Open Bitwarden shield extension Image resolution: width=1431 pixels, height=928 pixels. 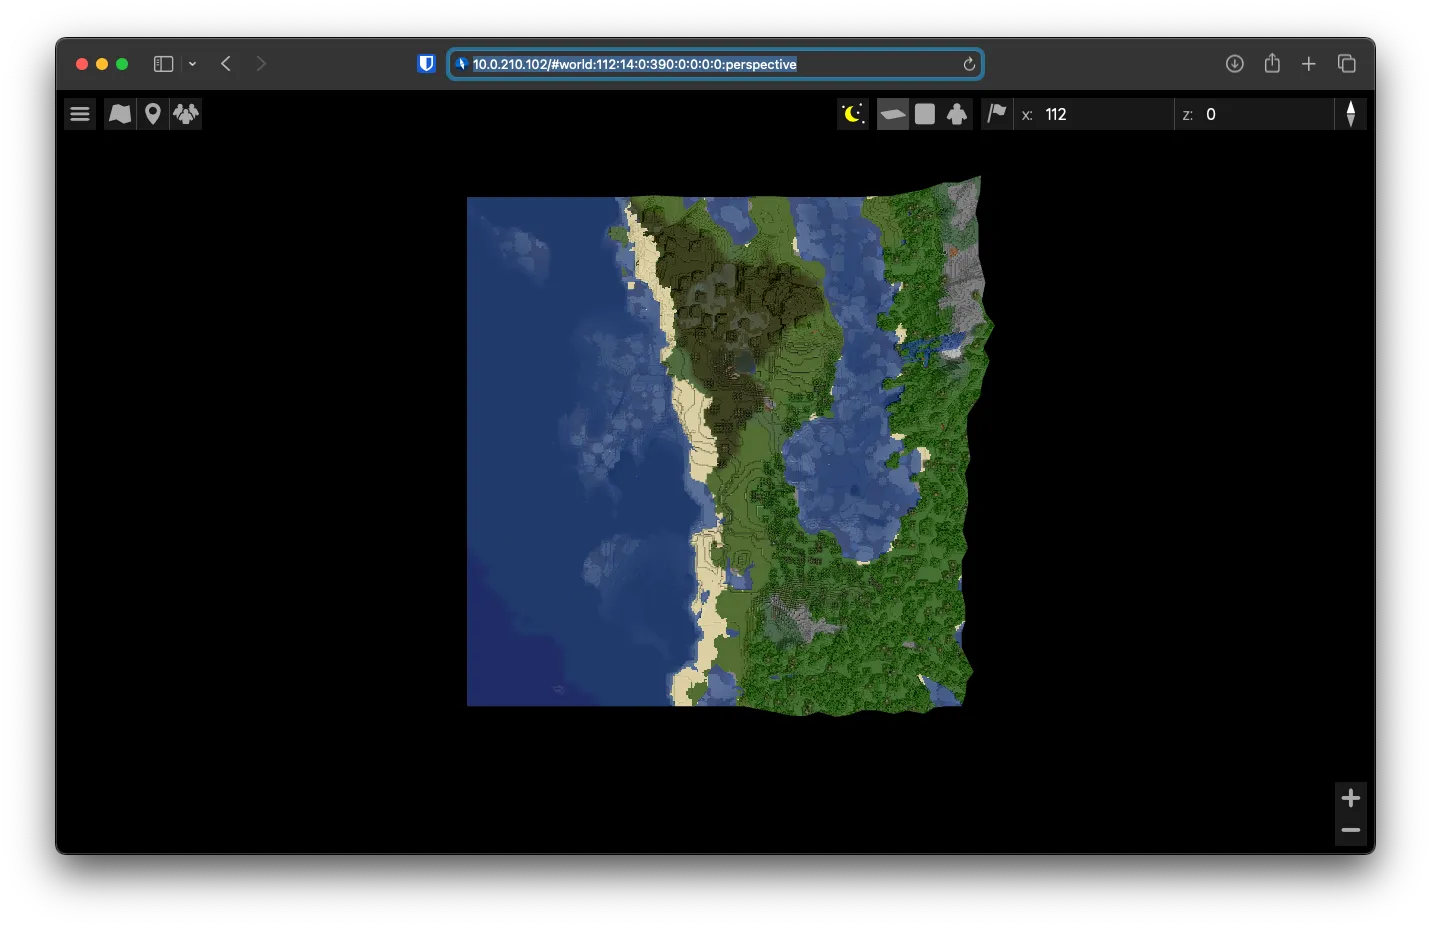[x=427, y=64]
